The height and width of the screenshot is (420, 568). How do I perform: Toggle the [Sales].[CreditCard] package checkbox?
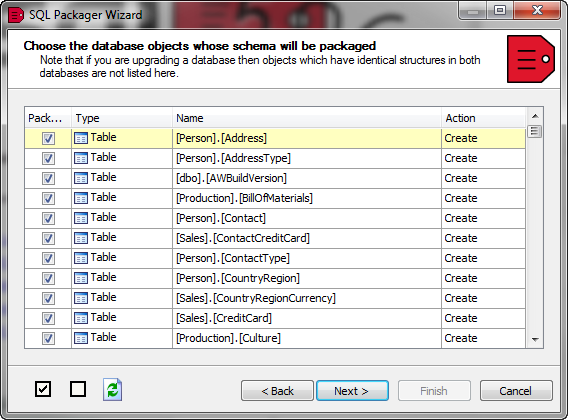pyautogui.click(x=49, y=318)
